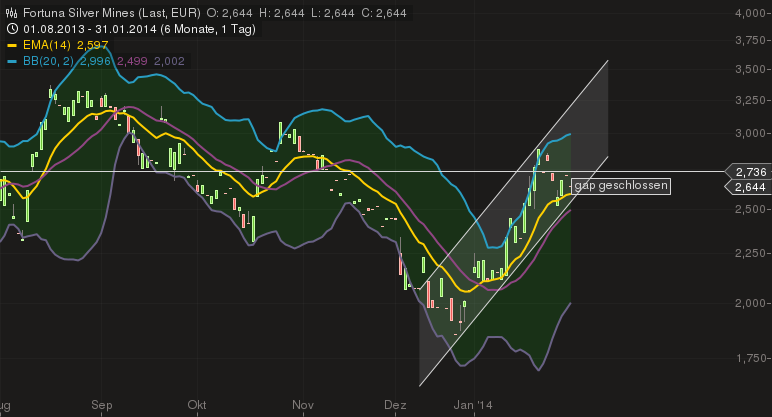Click the 1,750 level on price axis
Screen dimensions: 772x417
pos(750,358)
